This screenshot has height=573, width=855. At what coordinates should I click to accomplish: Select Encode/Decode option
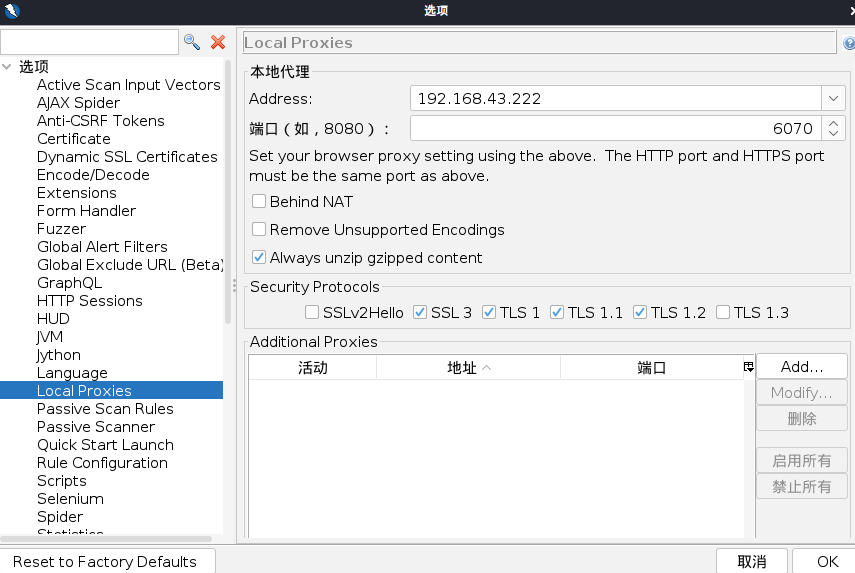coord(93,174)
